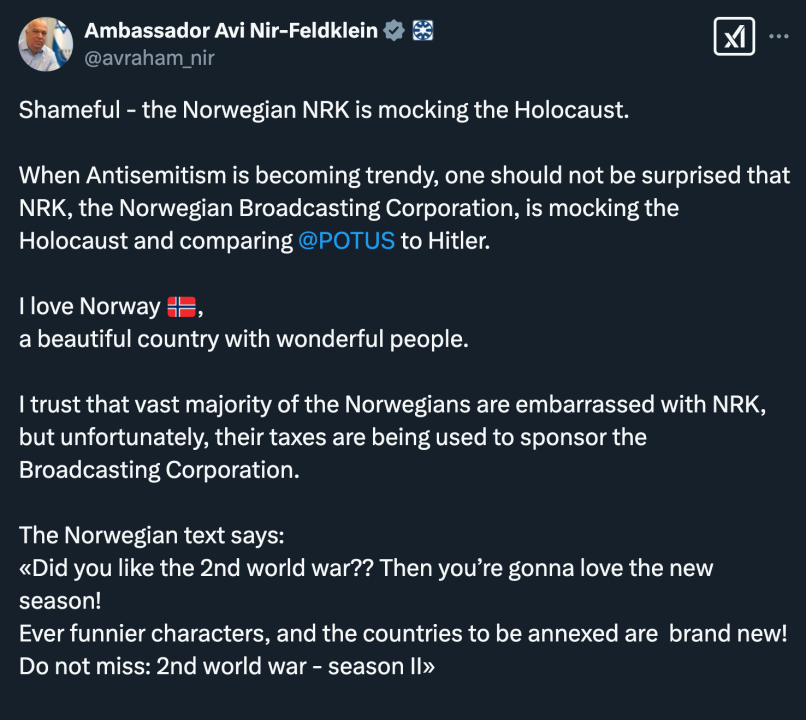This screenshot has height=720, width=806.
Task: Open the three-dot more options menu
Action: tap(779, 37)
